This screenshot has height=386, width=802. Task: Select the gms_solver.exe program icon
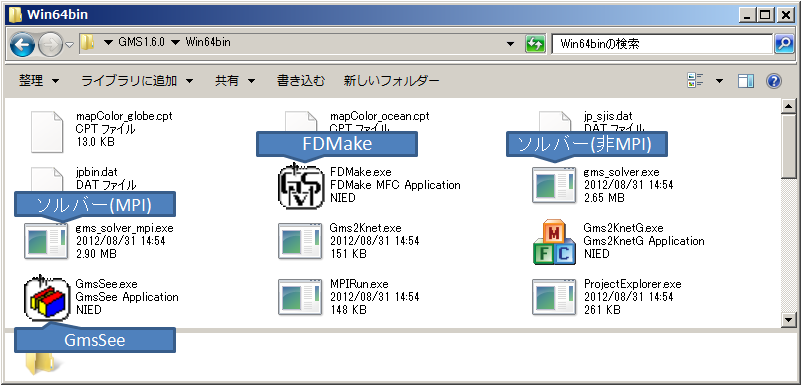click(554, 185)
